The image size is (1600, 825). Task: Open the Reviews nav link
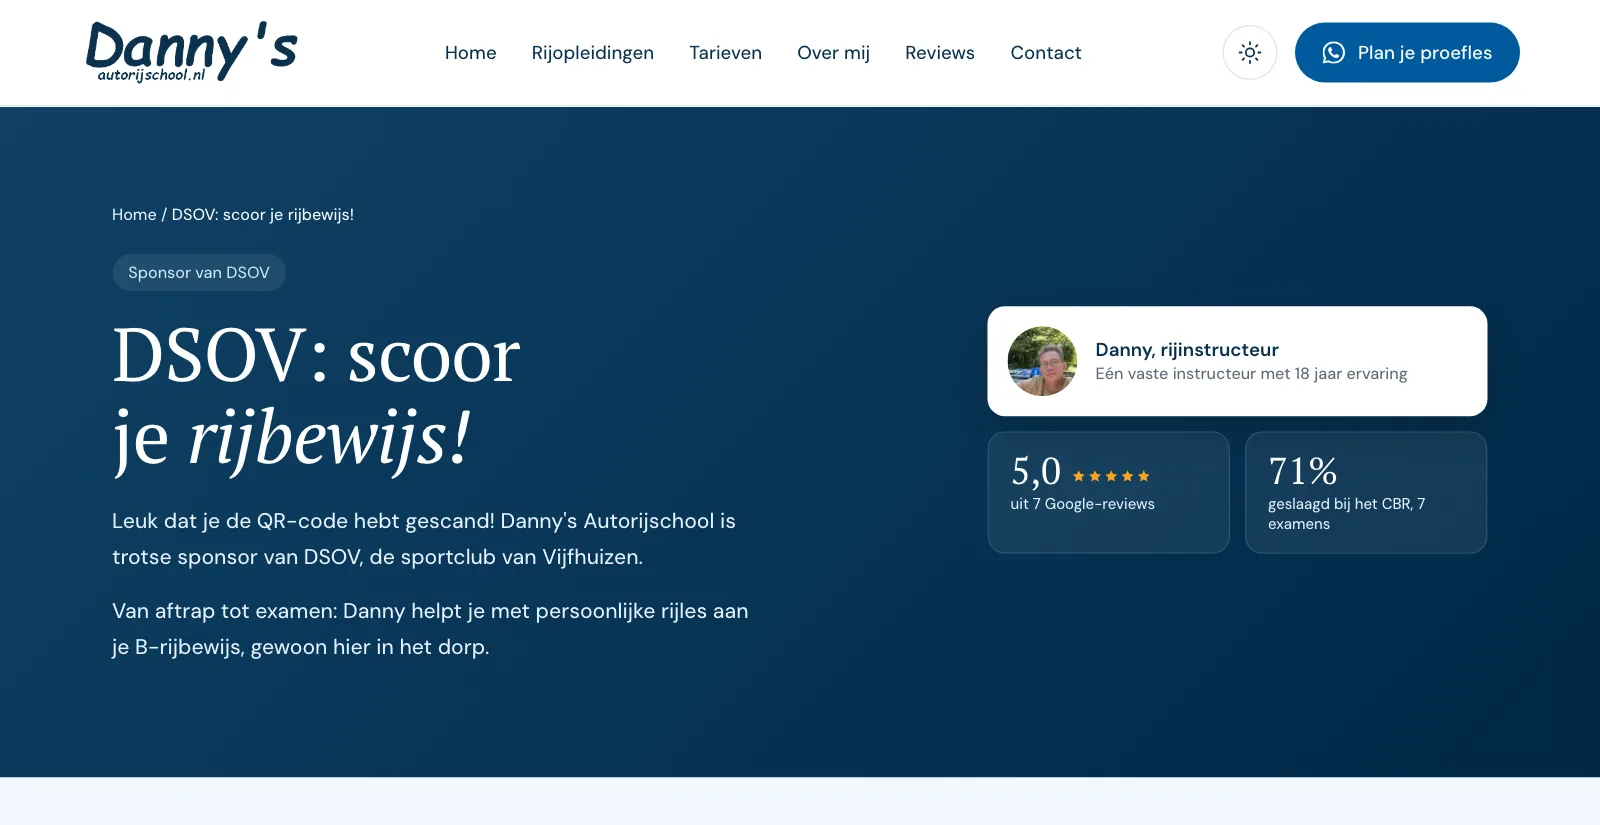point(940,53)
